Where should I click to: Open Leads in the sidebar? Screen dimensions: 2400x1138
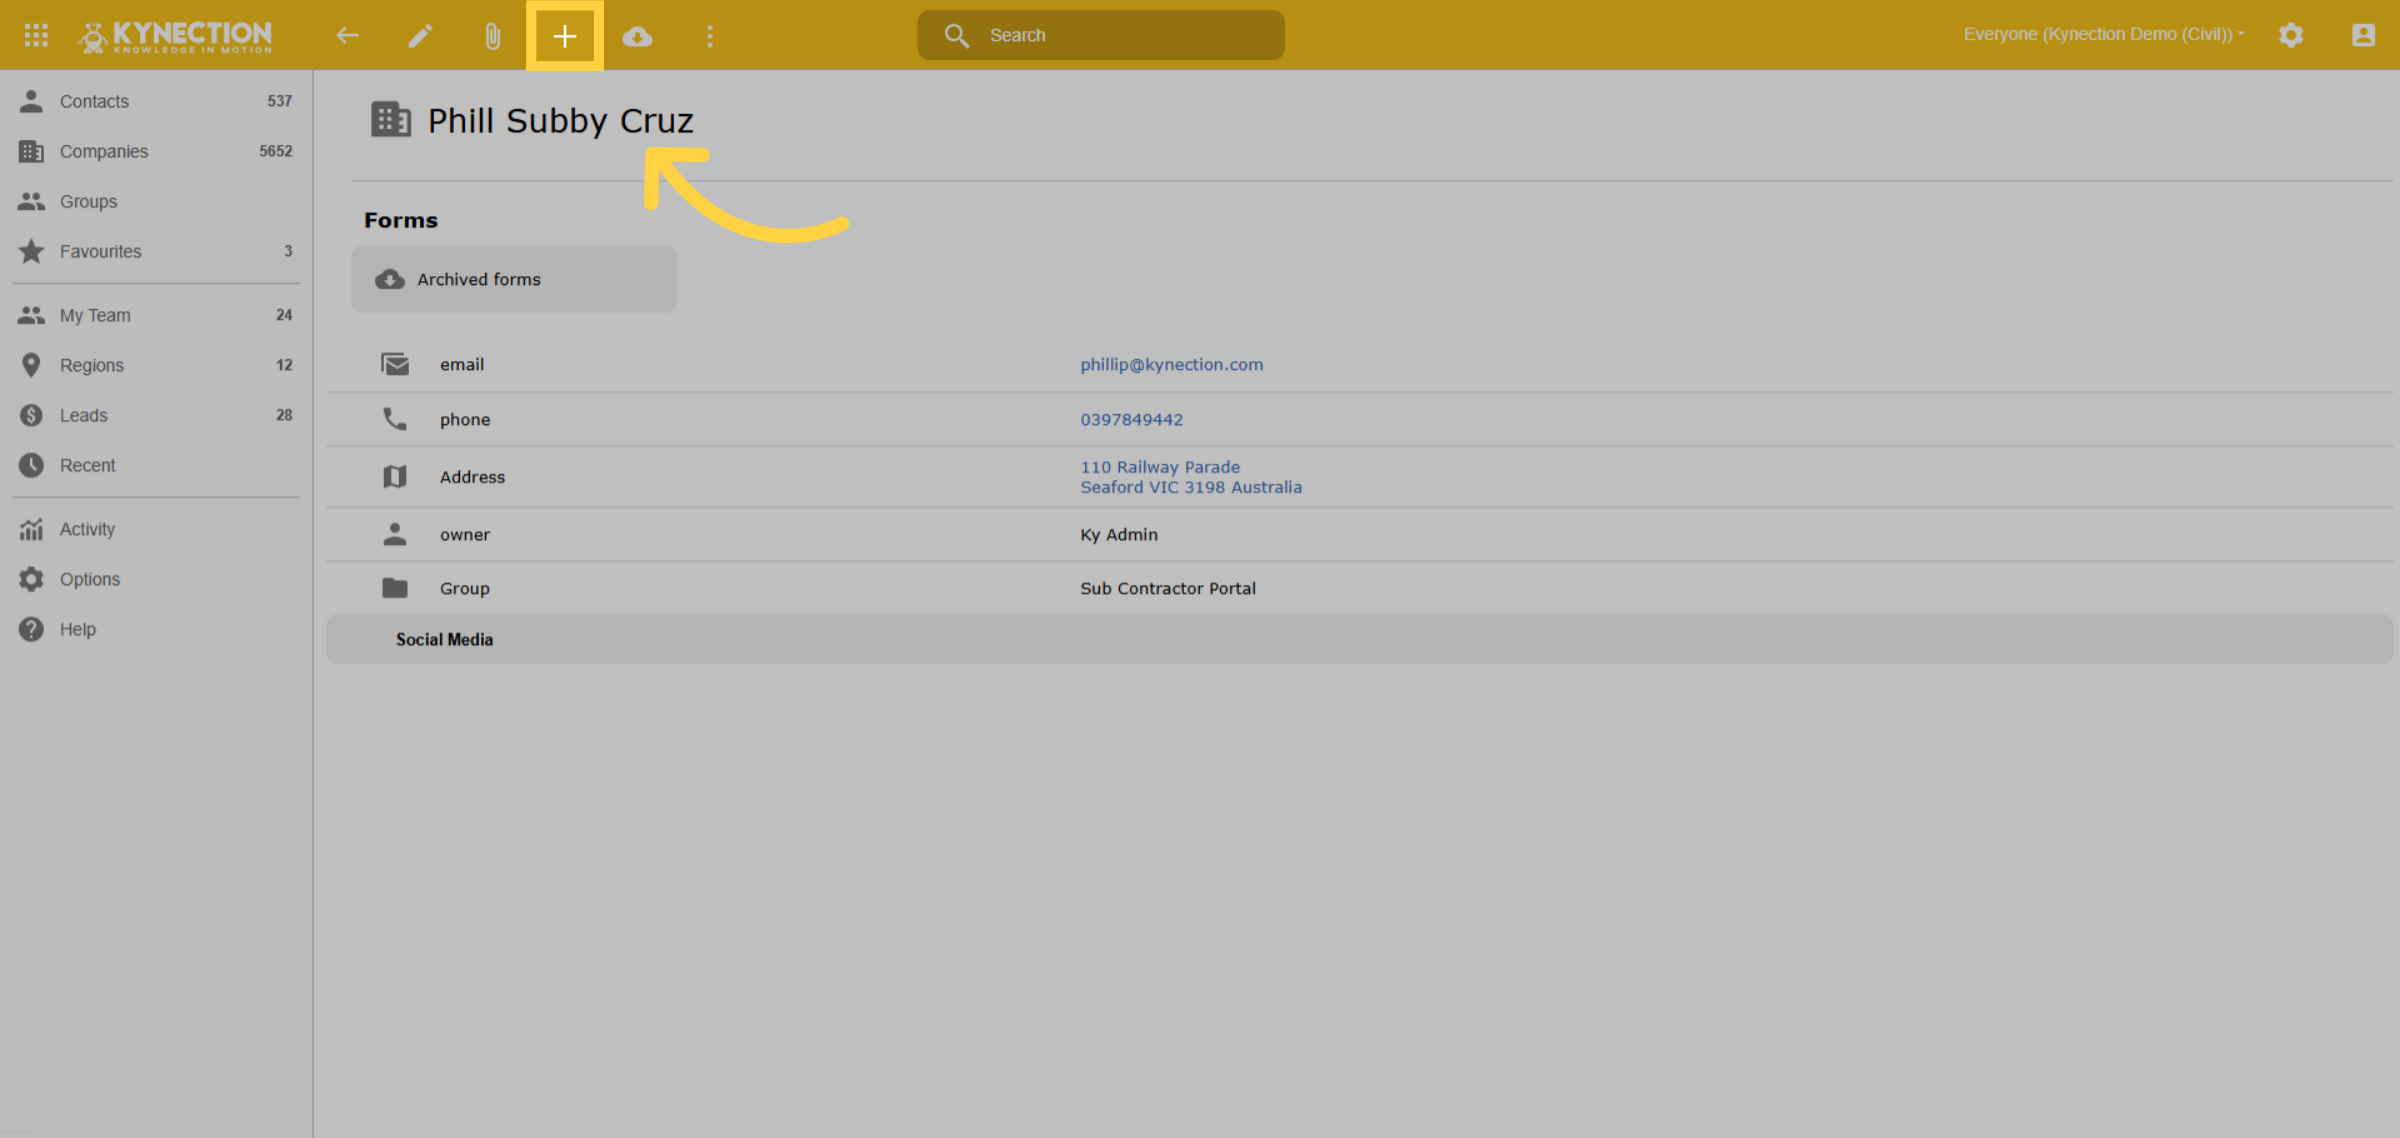(x=156, y=415)
